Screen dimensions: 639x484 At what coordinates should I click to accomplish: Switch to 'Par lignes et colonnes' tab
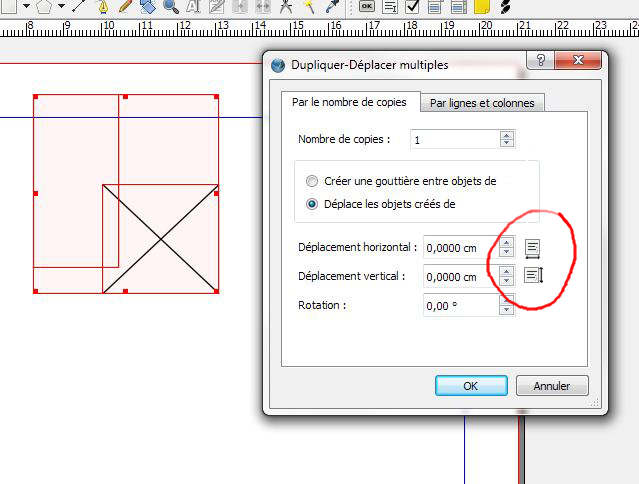tap(481, 103)
